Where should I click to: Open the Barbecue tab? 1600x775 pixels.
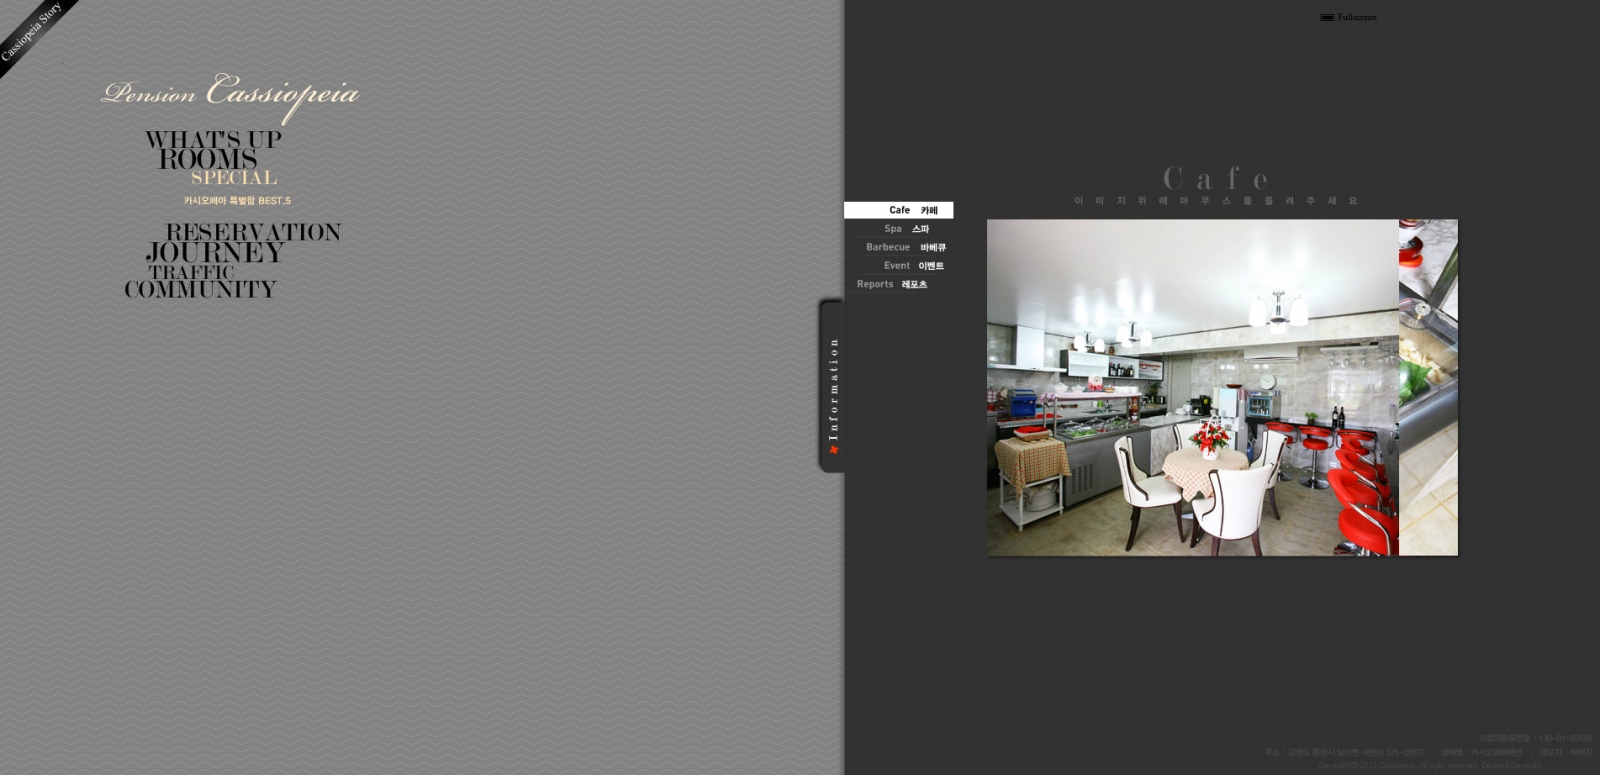click(x=904, y=247)
